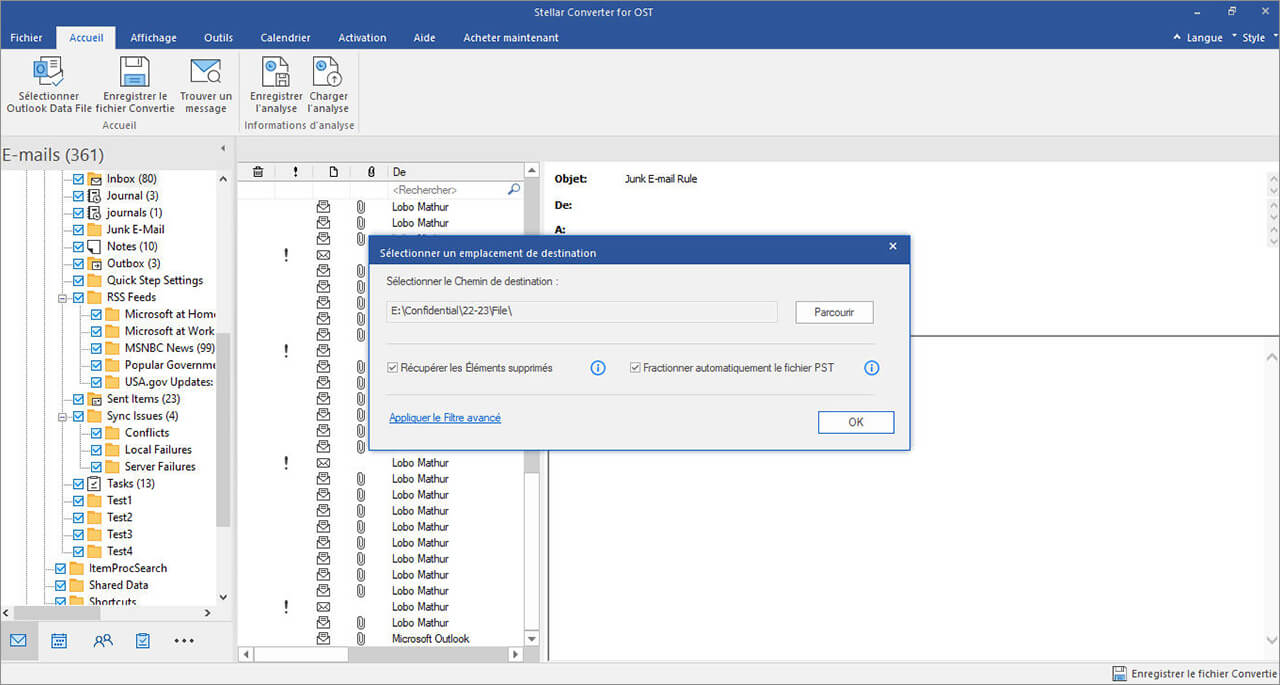
Task: Toggle Fractionner automatiquement le fichier PST checkbox
Action: click(635, 368)
